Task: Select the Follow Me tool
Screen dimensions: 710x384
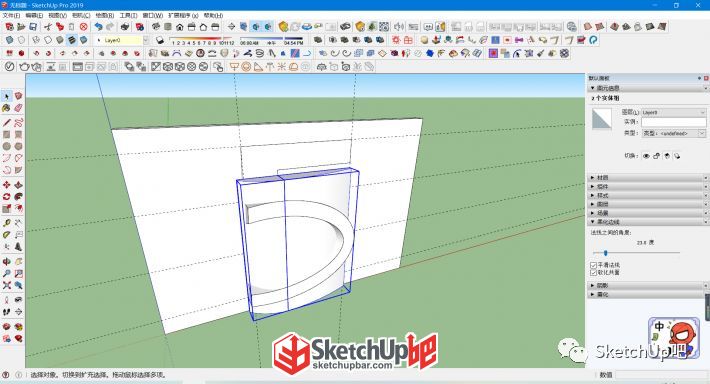Action: [18, 197]
